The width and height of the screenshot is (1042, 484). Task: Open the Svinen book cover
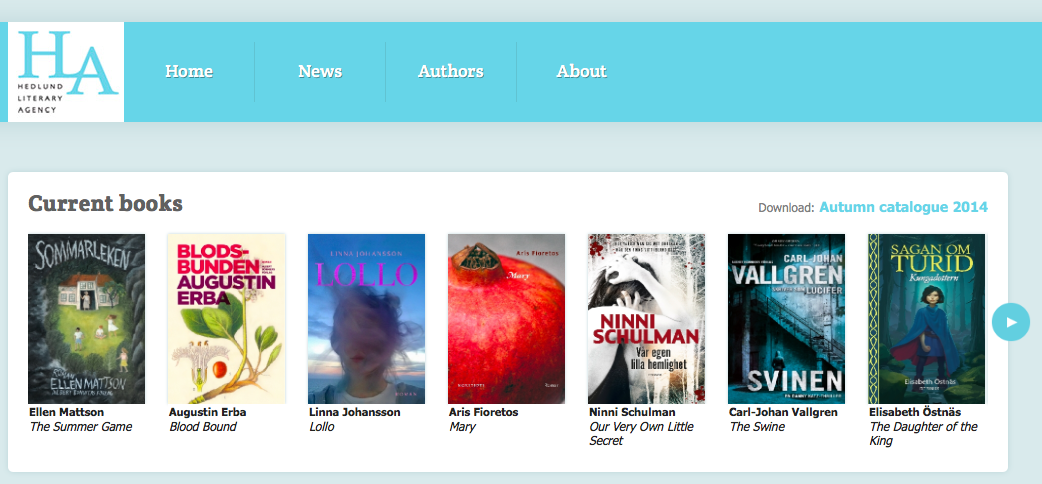[786, 318]
